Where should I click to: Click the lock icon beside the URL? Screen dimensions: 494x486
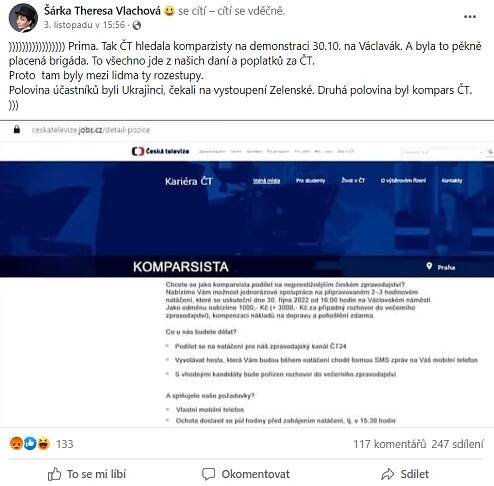coord(17,129)
